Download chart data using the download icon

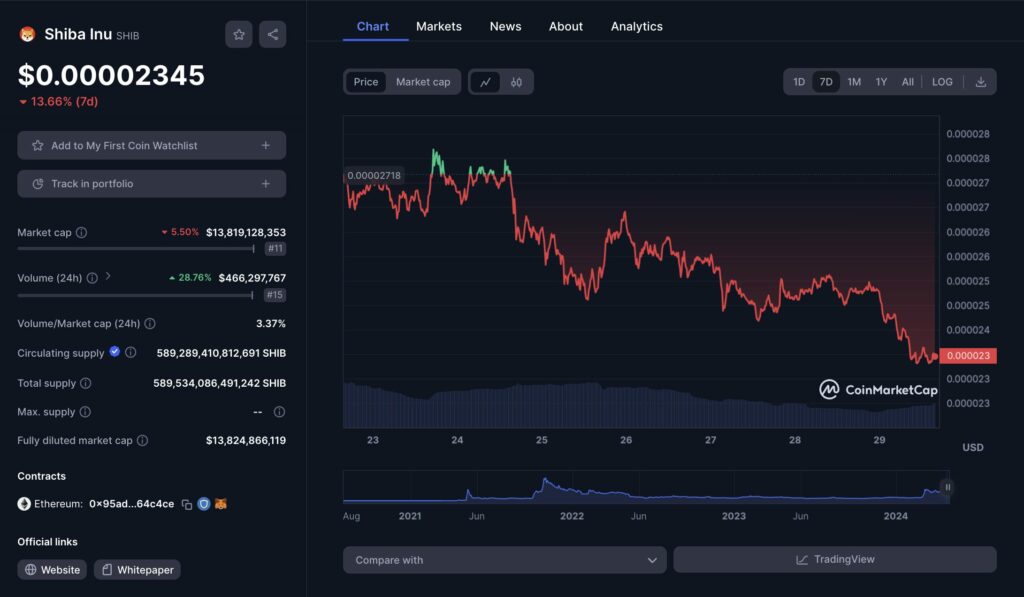[x=981, y=82]
